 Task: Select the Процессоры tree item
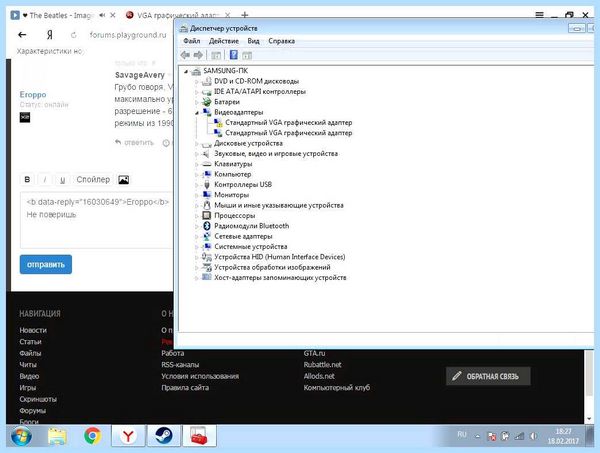[235, 215]
